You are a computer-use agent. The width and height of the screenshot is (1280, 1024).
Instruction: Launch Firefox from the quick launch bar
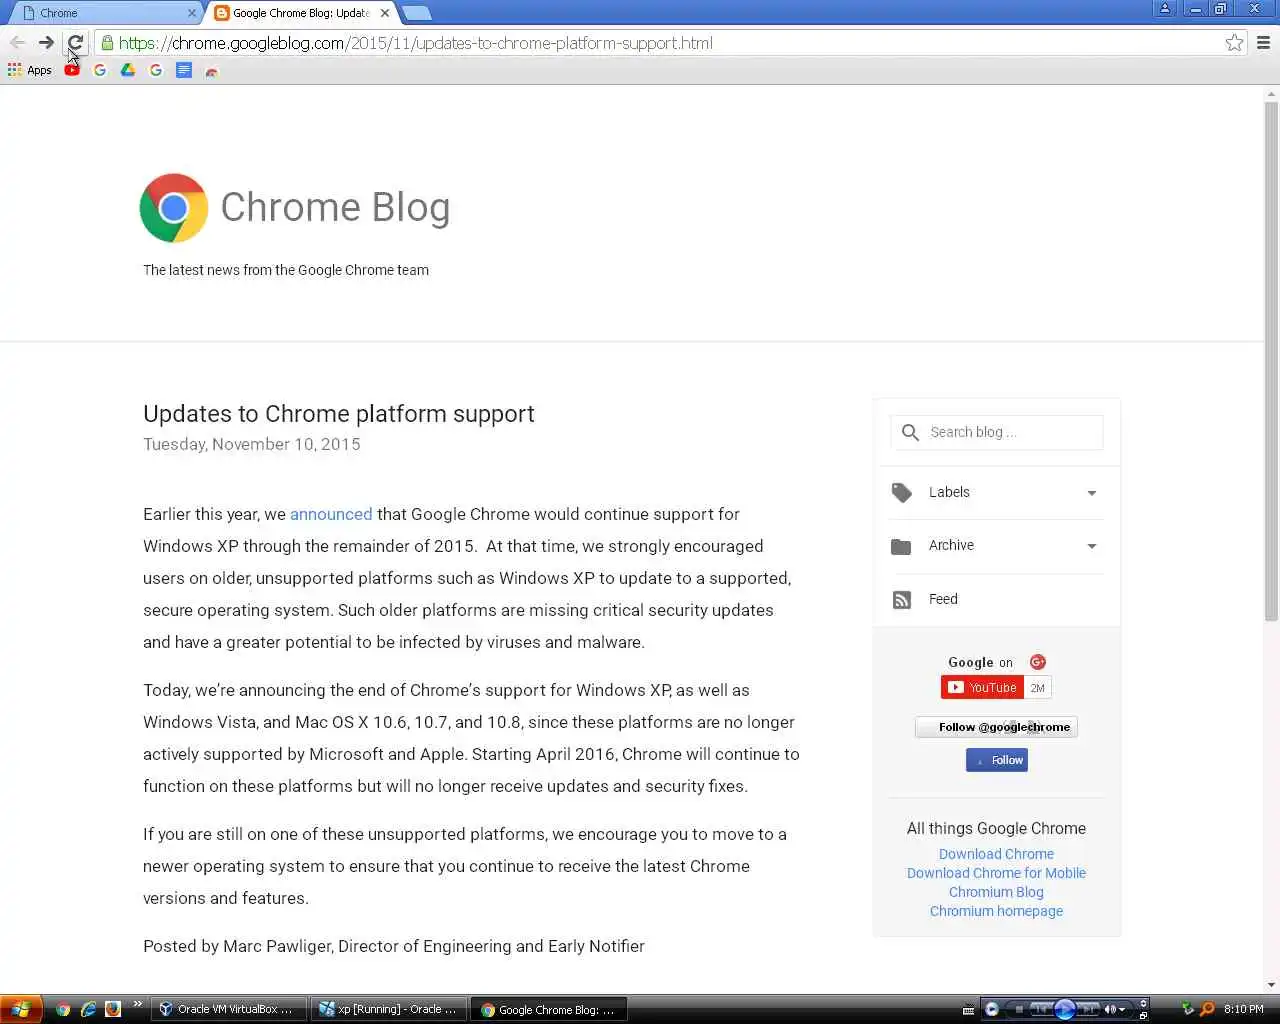113,1009
